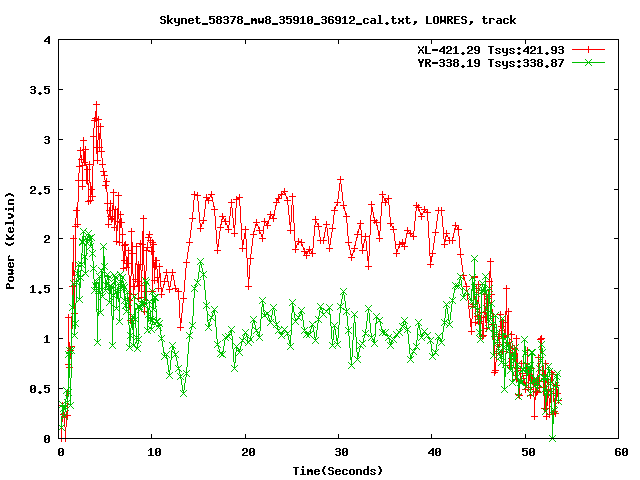
Task: Click the x-axis tick label 50
Action: pyautogui.click(x=528, y=452)
